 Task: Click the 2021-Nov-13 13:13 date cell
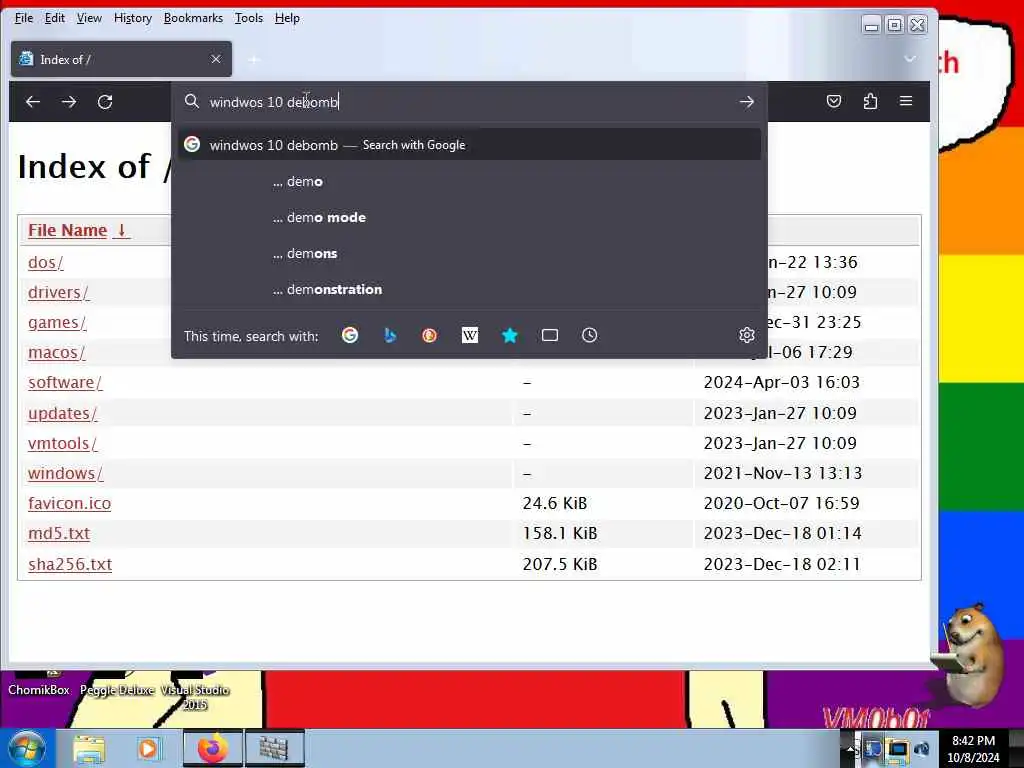coord(782,473)
